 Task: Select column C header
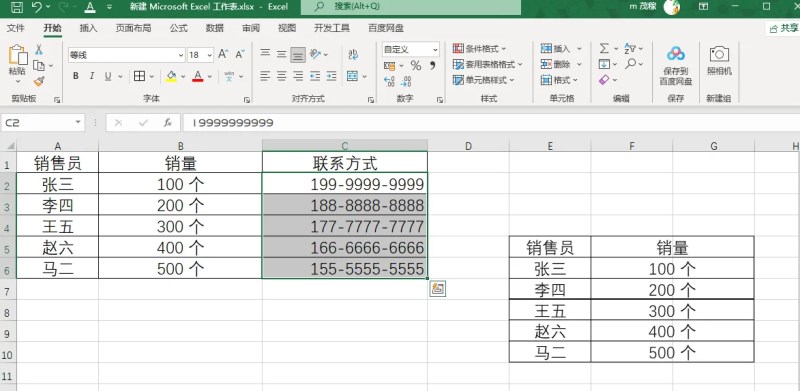345,146
